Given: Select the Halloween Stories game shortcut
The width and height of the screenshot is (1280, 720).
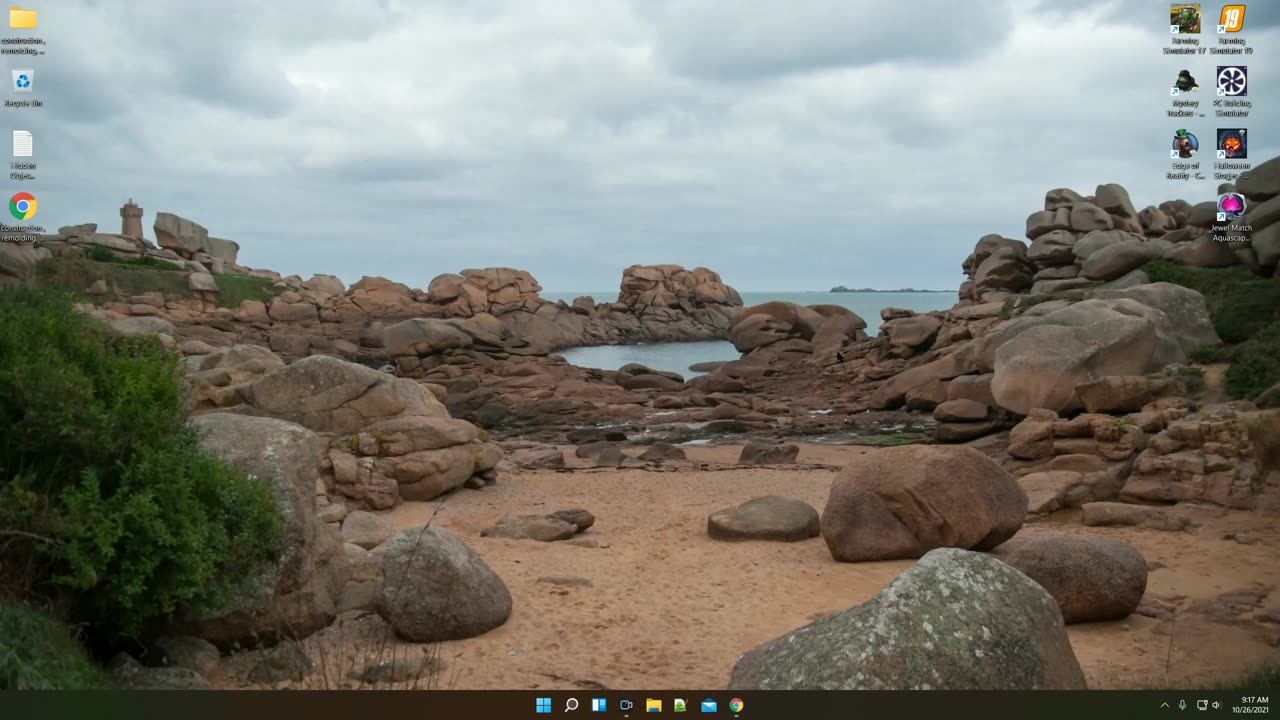Looking at the screenshot, I should (1232, 155).
